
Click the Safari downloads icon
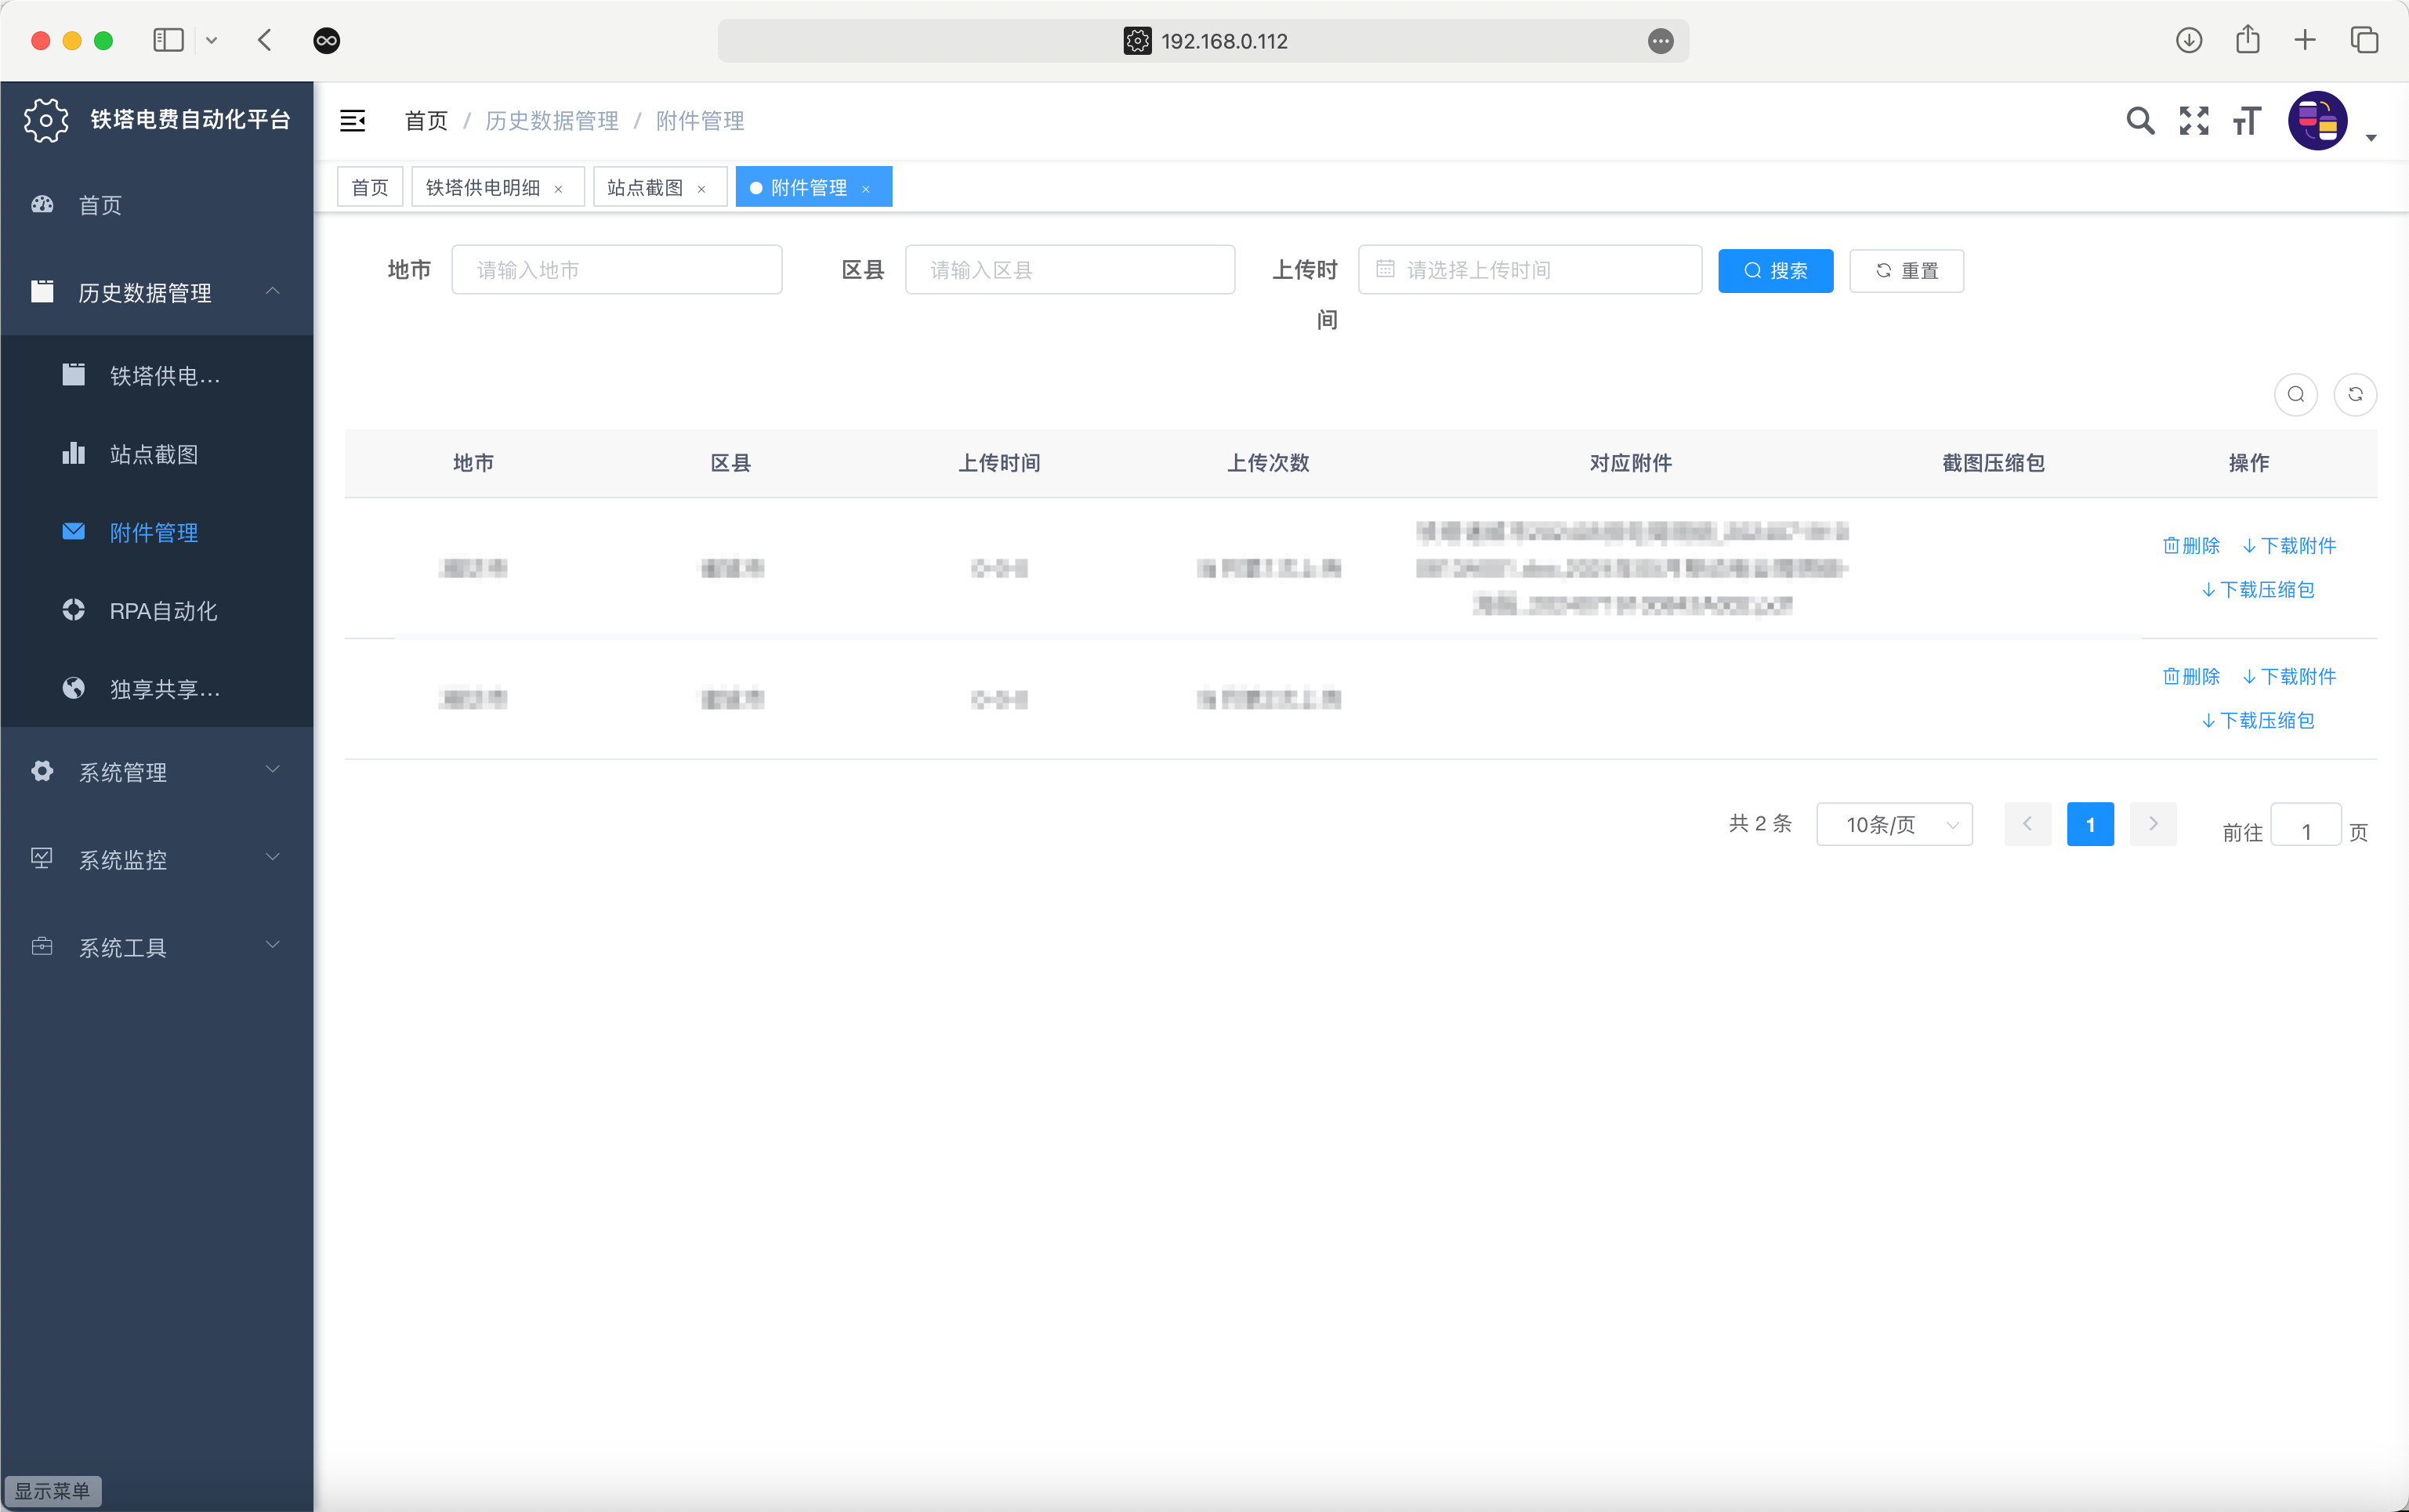pos(2188,40)
